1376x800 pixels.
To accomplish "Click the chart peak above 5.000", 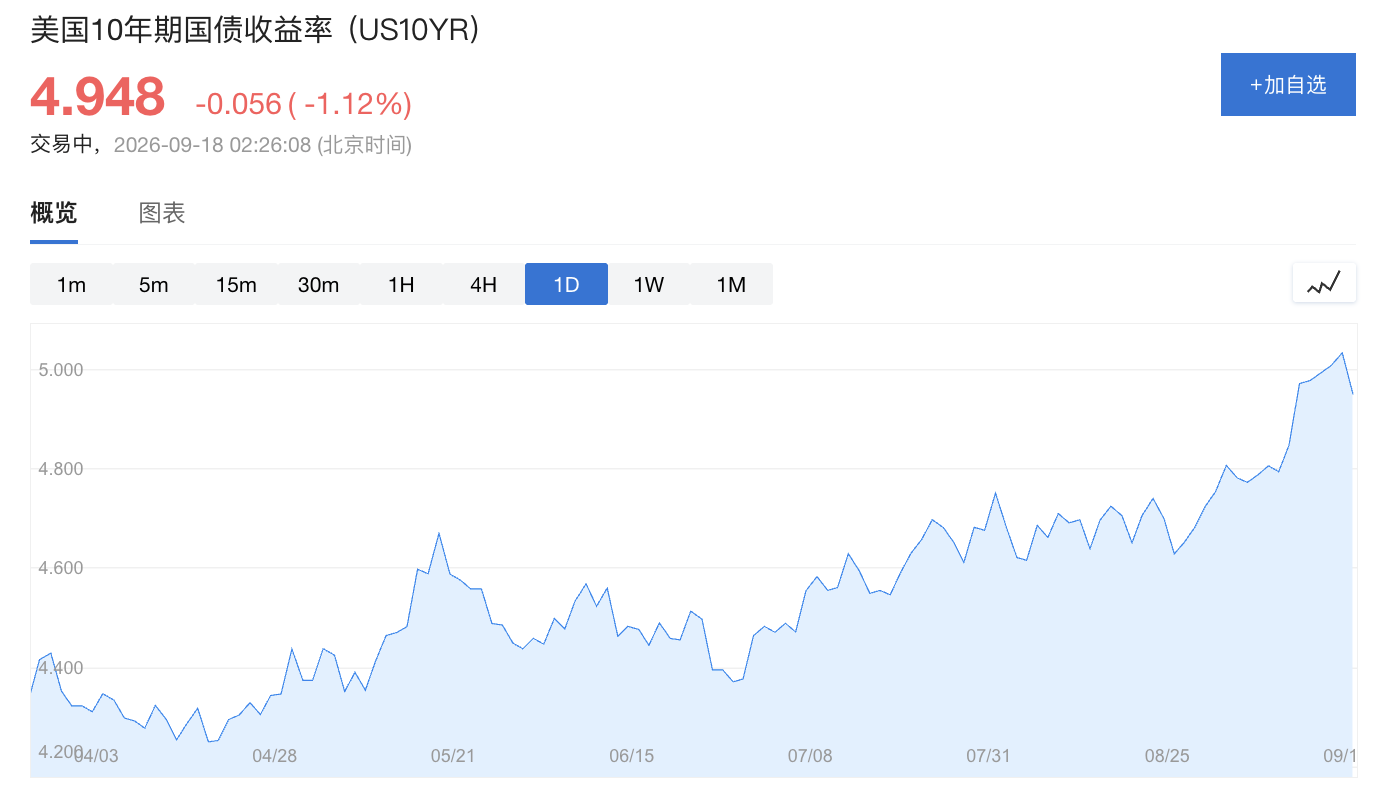I will click(x=1342, y=353).
